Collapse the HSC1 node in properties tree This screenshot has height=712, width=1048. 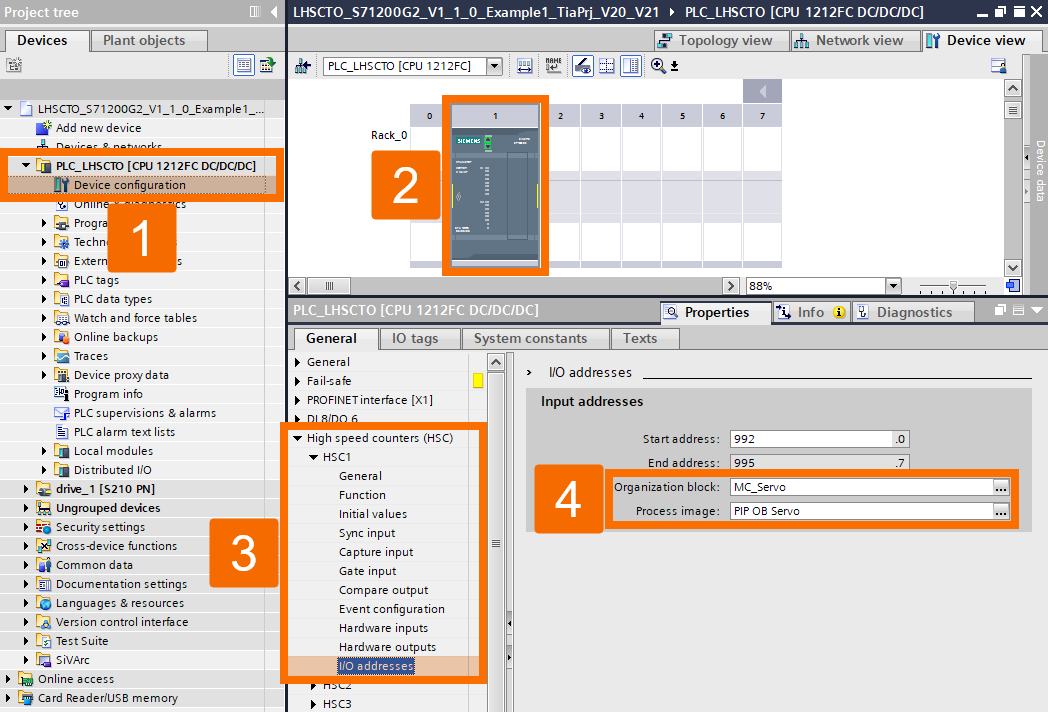click(x=313, y=457)
